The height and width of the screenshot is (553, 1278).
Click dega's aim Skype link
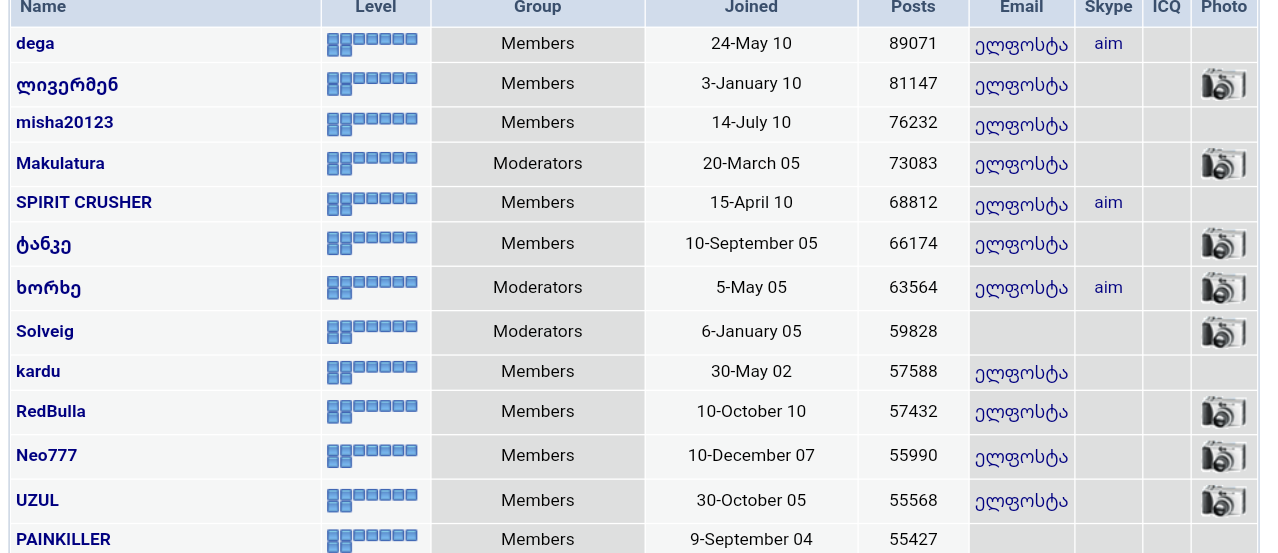[x=1108, y=44]
